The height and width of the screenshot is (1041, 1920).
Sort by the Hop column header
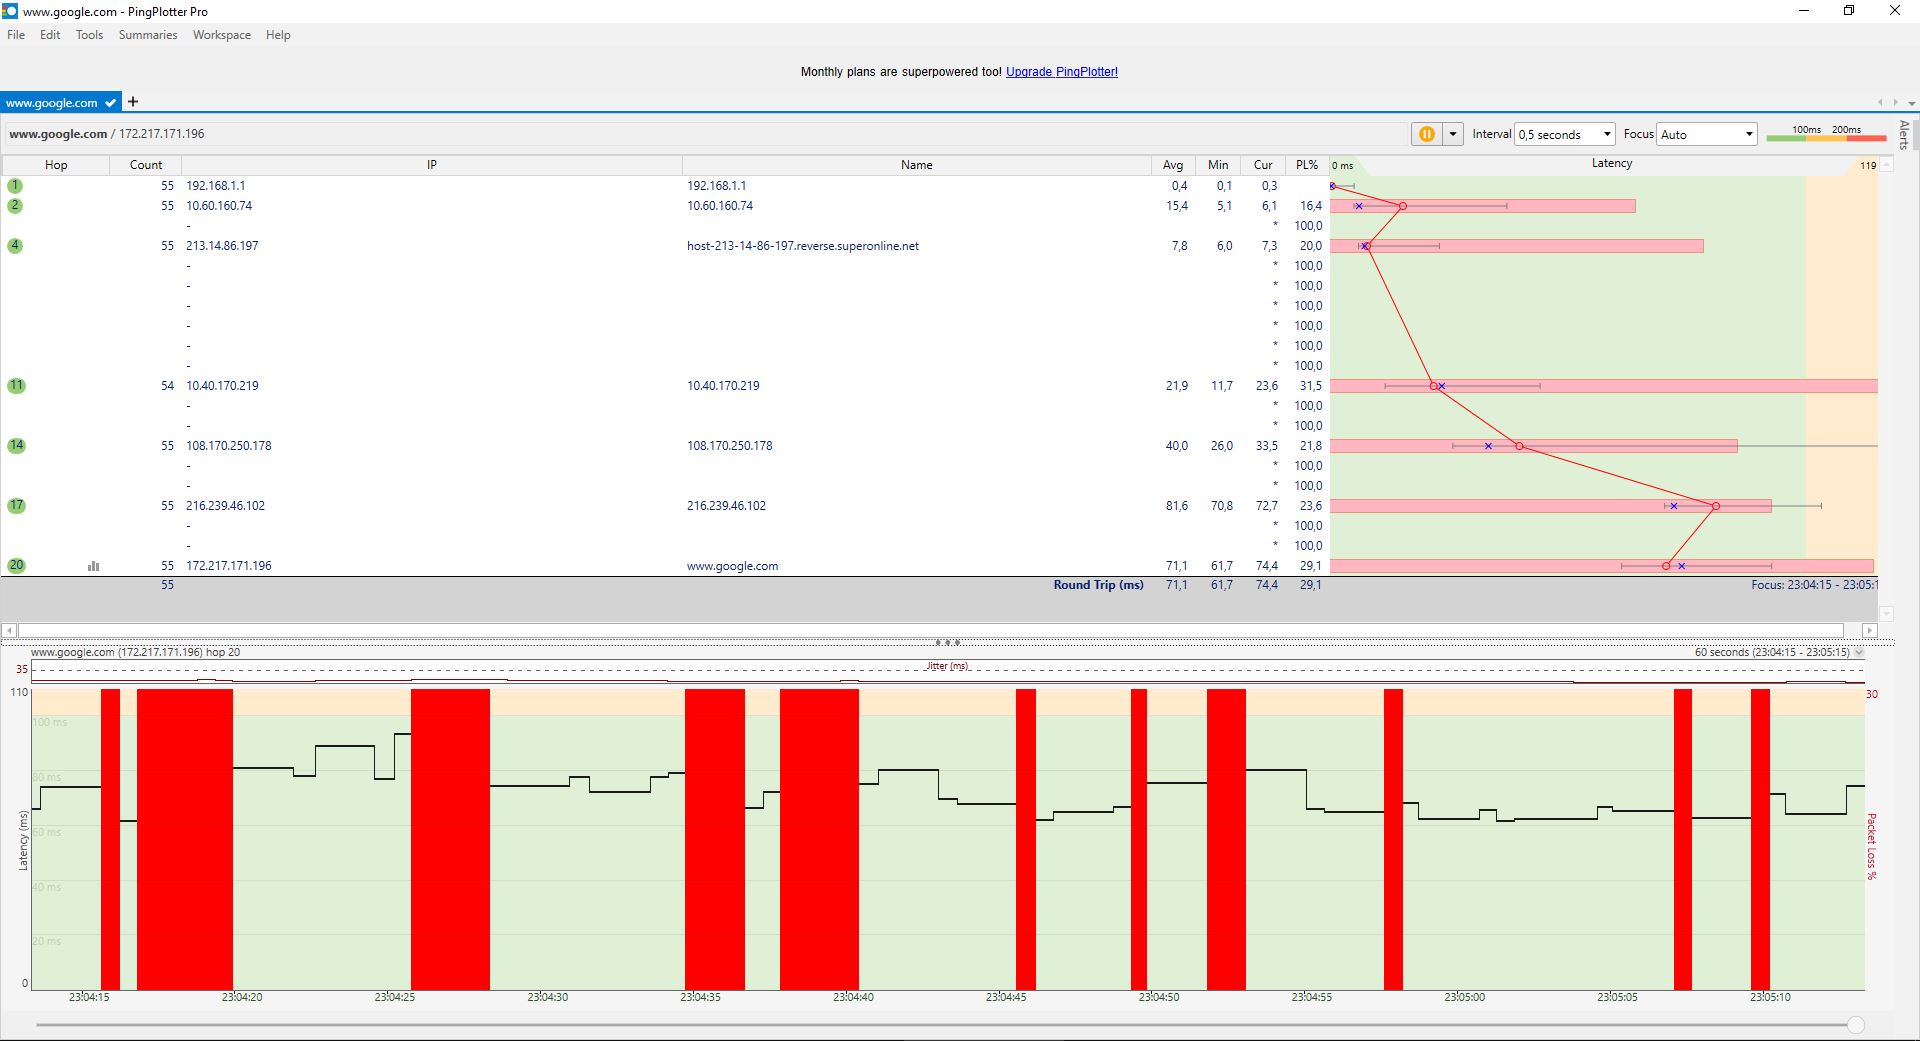tap(56, 165)
